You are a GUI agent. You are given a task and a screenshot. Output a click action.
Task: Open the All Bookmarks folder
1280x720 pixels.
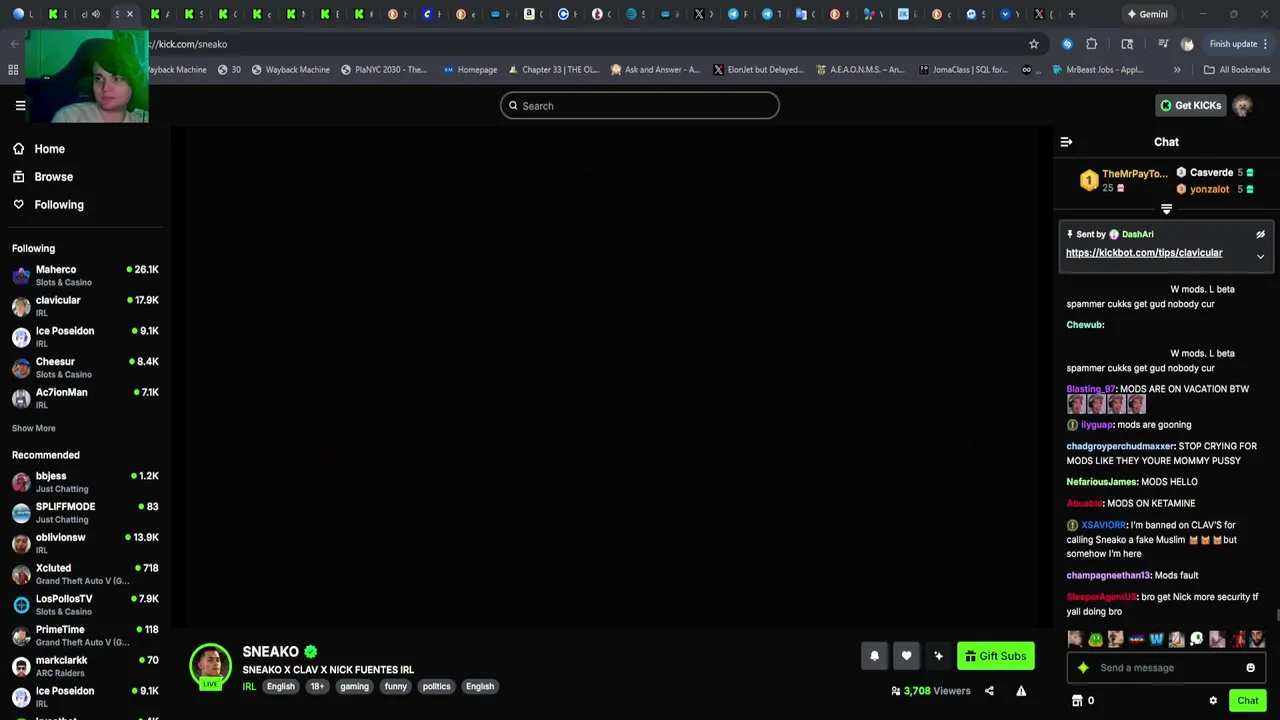point(1237,70)
